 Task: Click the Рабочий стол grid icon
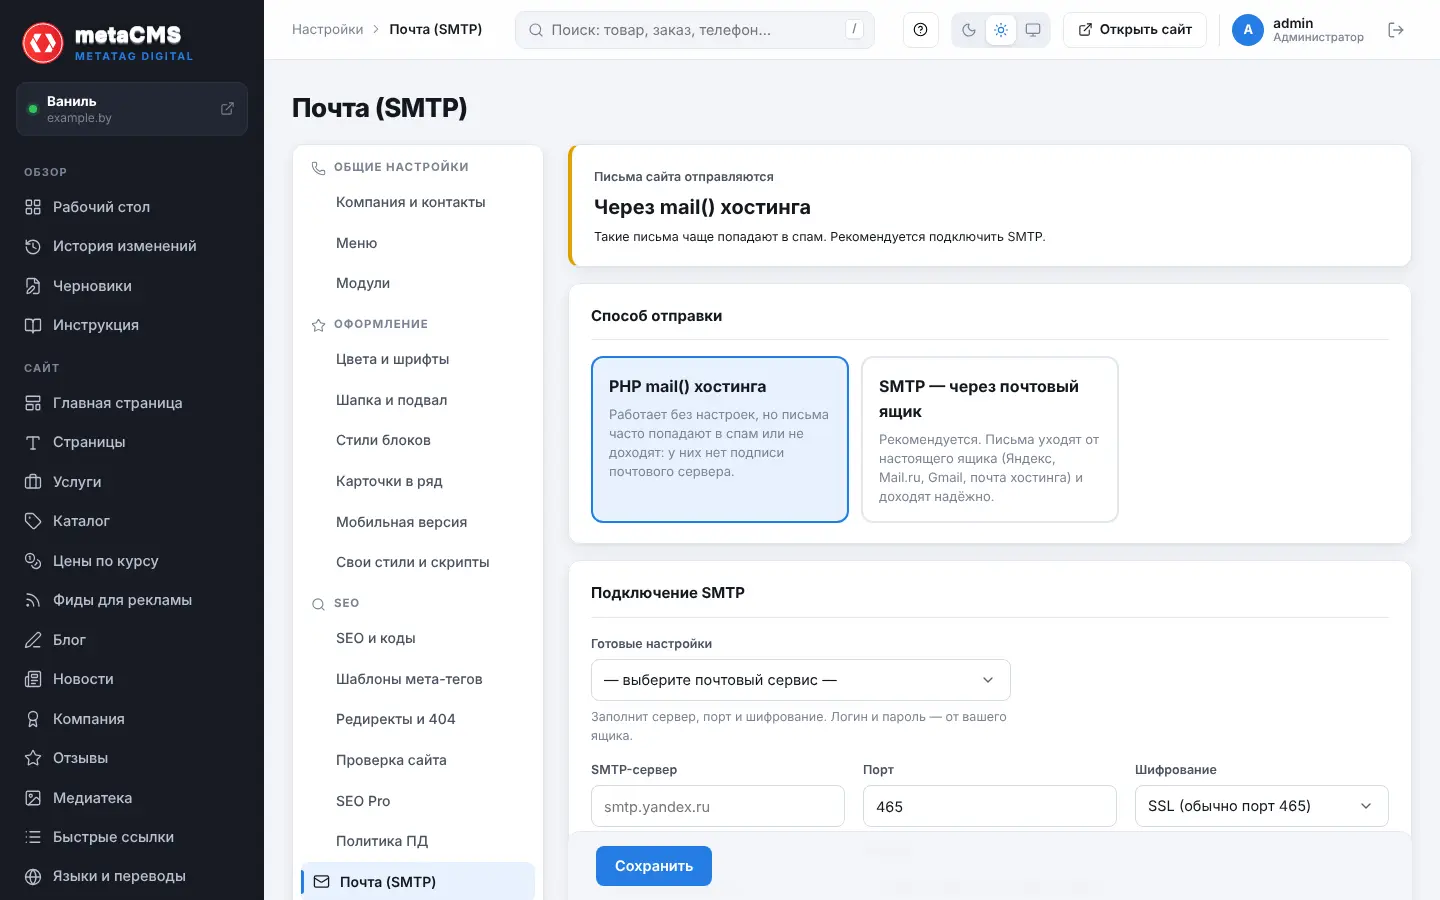pos(33,207)
